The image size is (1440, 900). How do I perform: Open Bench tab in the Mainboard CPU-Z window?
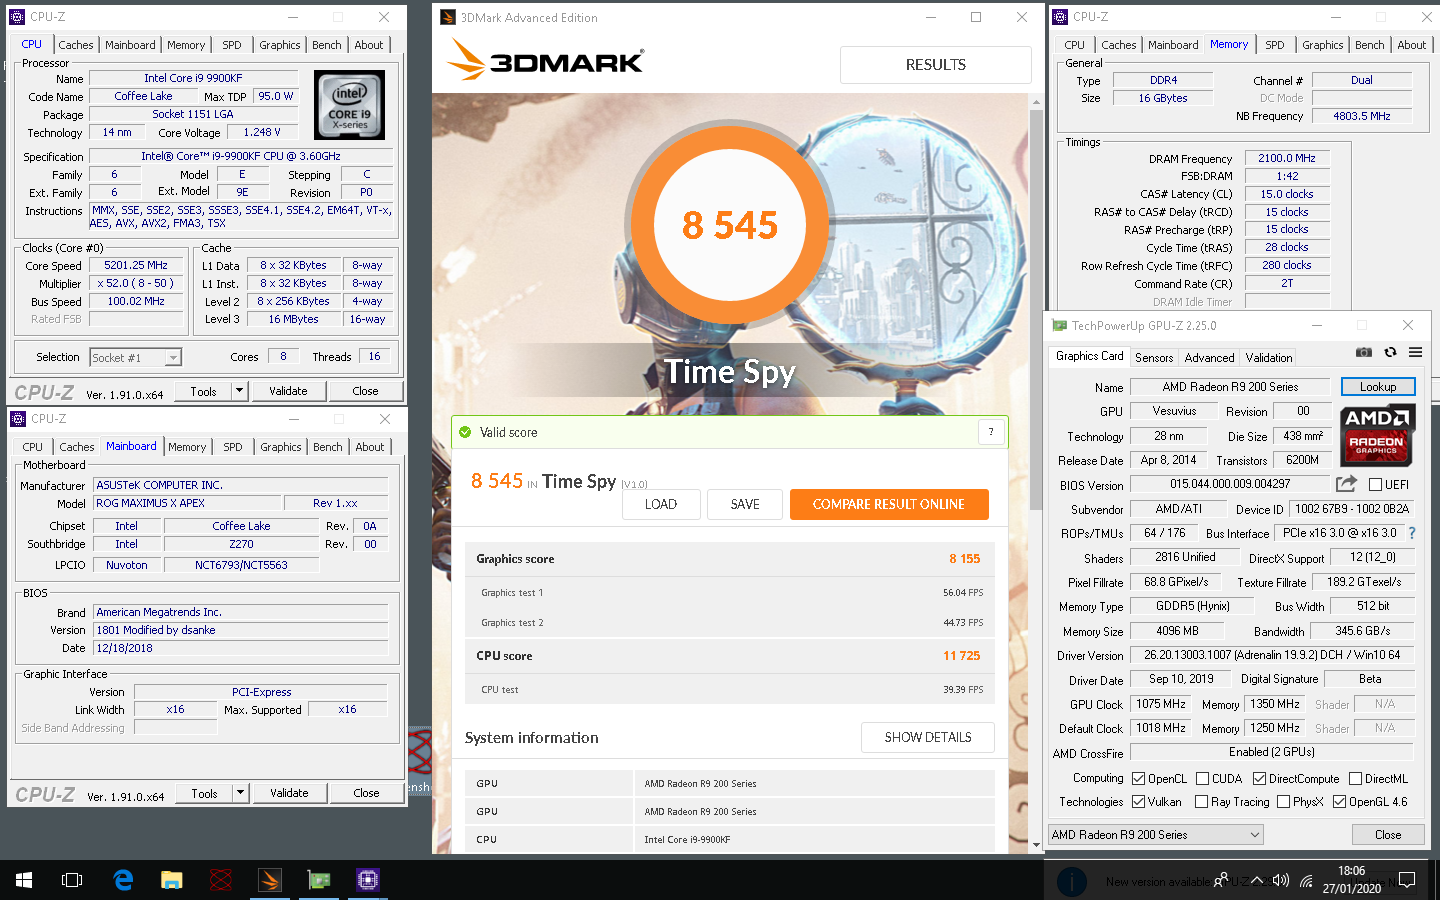tap(327, 447)
